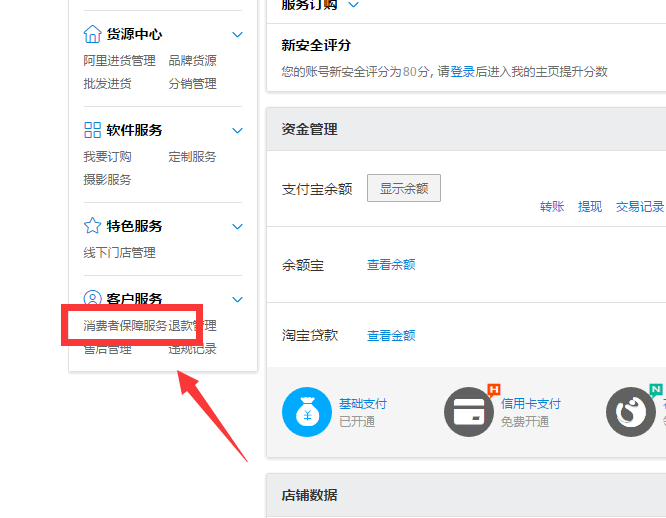
Task: Click the 服务订购 heading text
Action: pyautogui.click(x=309, y=5)
